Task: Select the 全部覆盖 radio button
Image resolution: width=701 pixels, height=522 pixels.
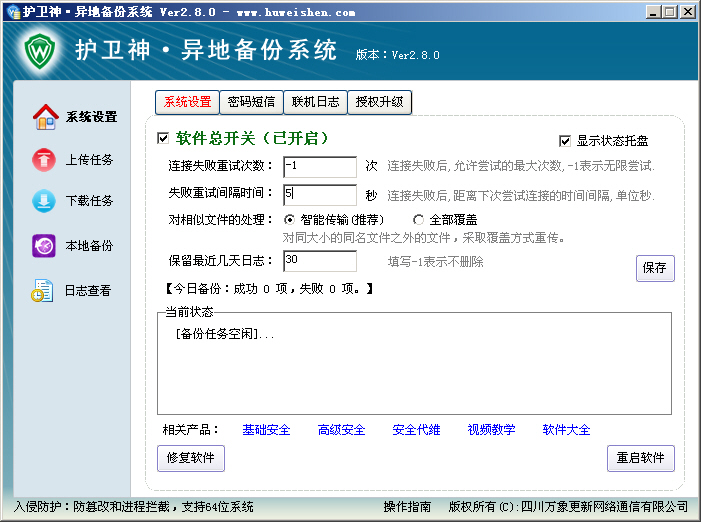Action: pyautogui.click(x=418, y=220)
